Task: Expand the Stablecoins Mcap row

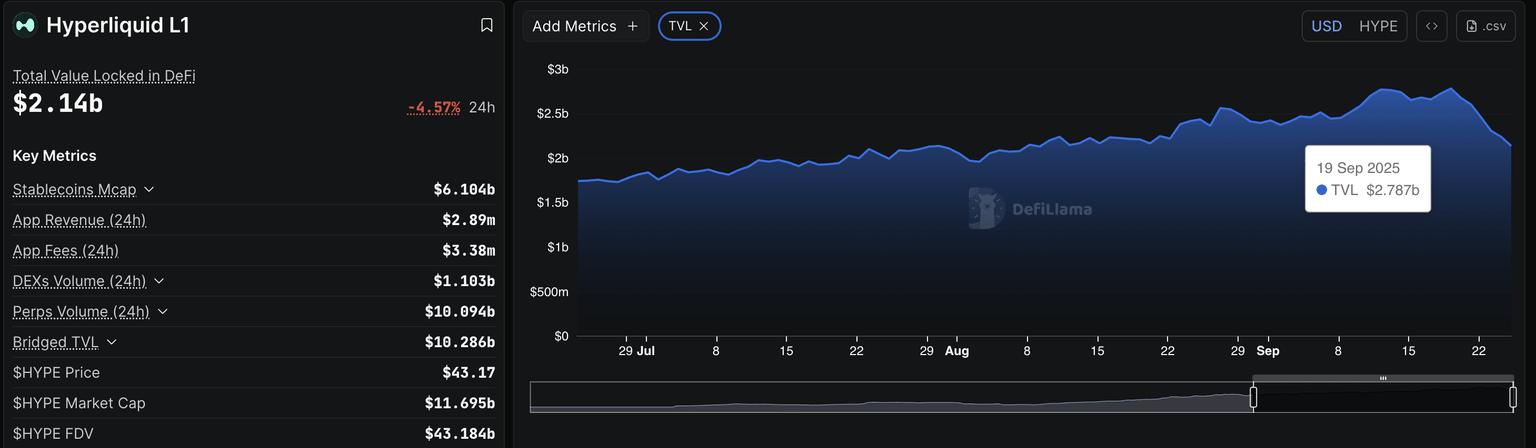Action: point(149,189)
